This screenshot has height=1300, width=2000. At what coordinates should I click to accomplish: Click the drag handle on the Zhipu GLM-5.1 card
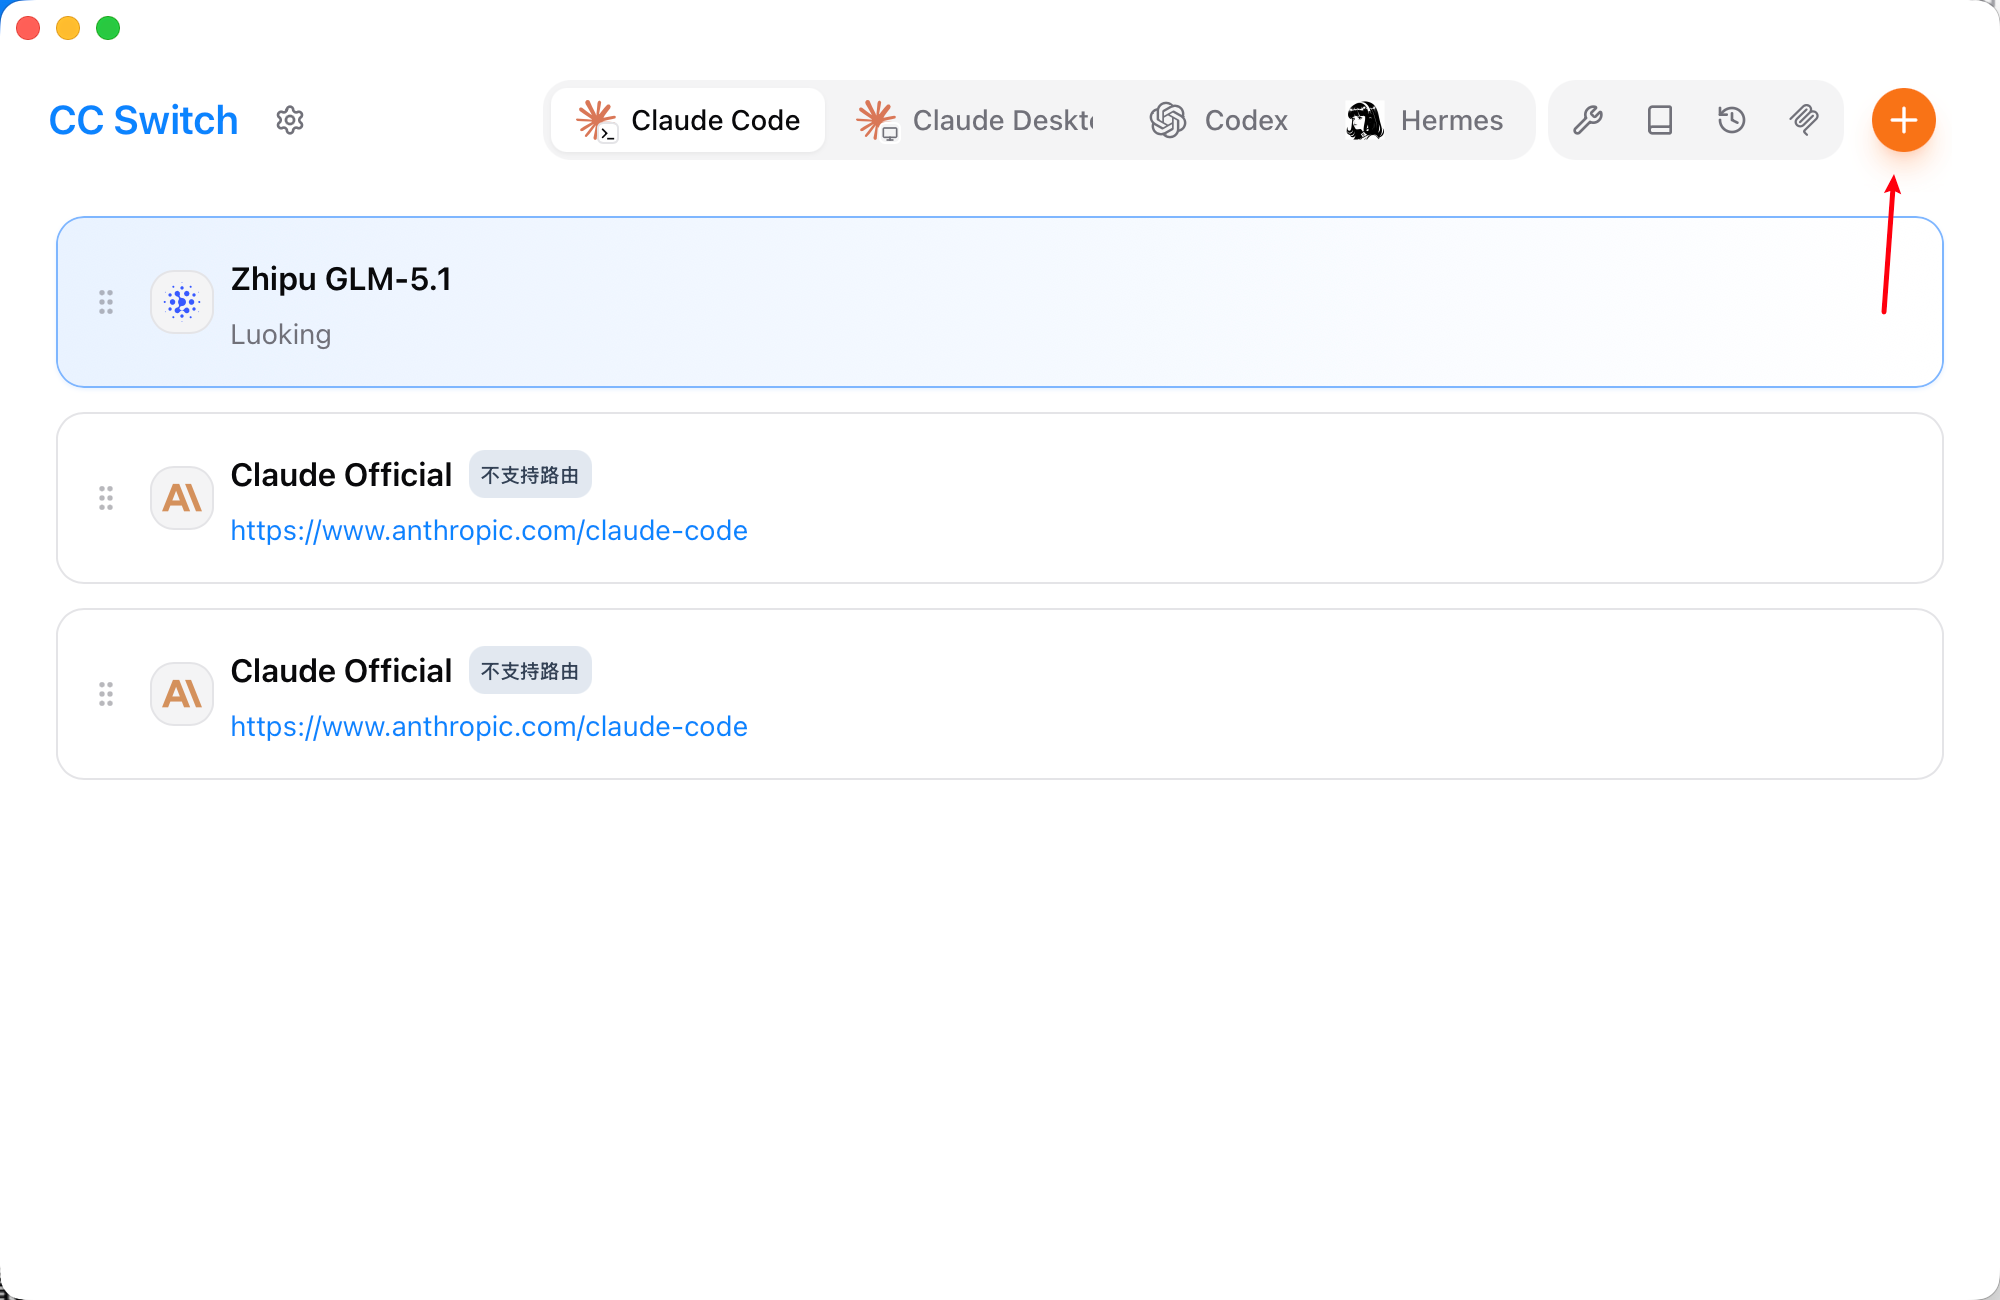pyautogui.click(x=106, y=302)
